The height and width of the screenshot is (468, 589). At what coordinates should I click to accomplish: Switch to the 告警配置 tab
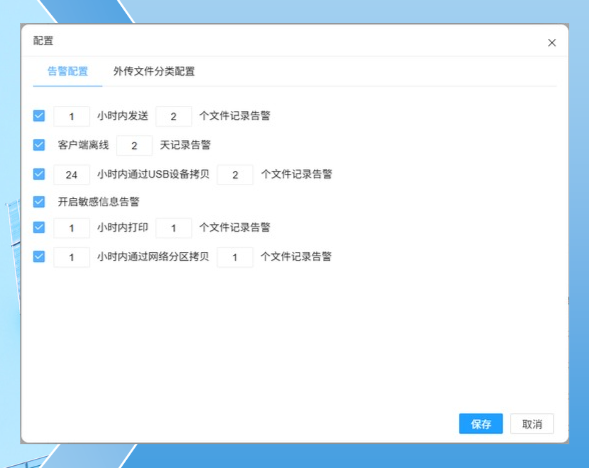click(68, 71)
